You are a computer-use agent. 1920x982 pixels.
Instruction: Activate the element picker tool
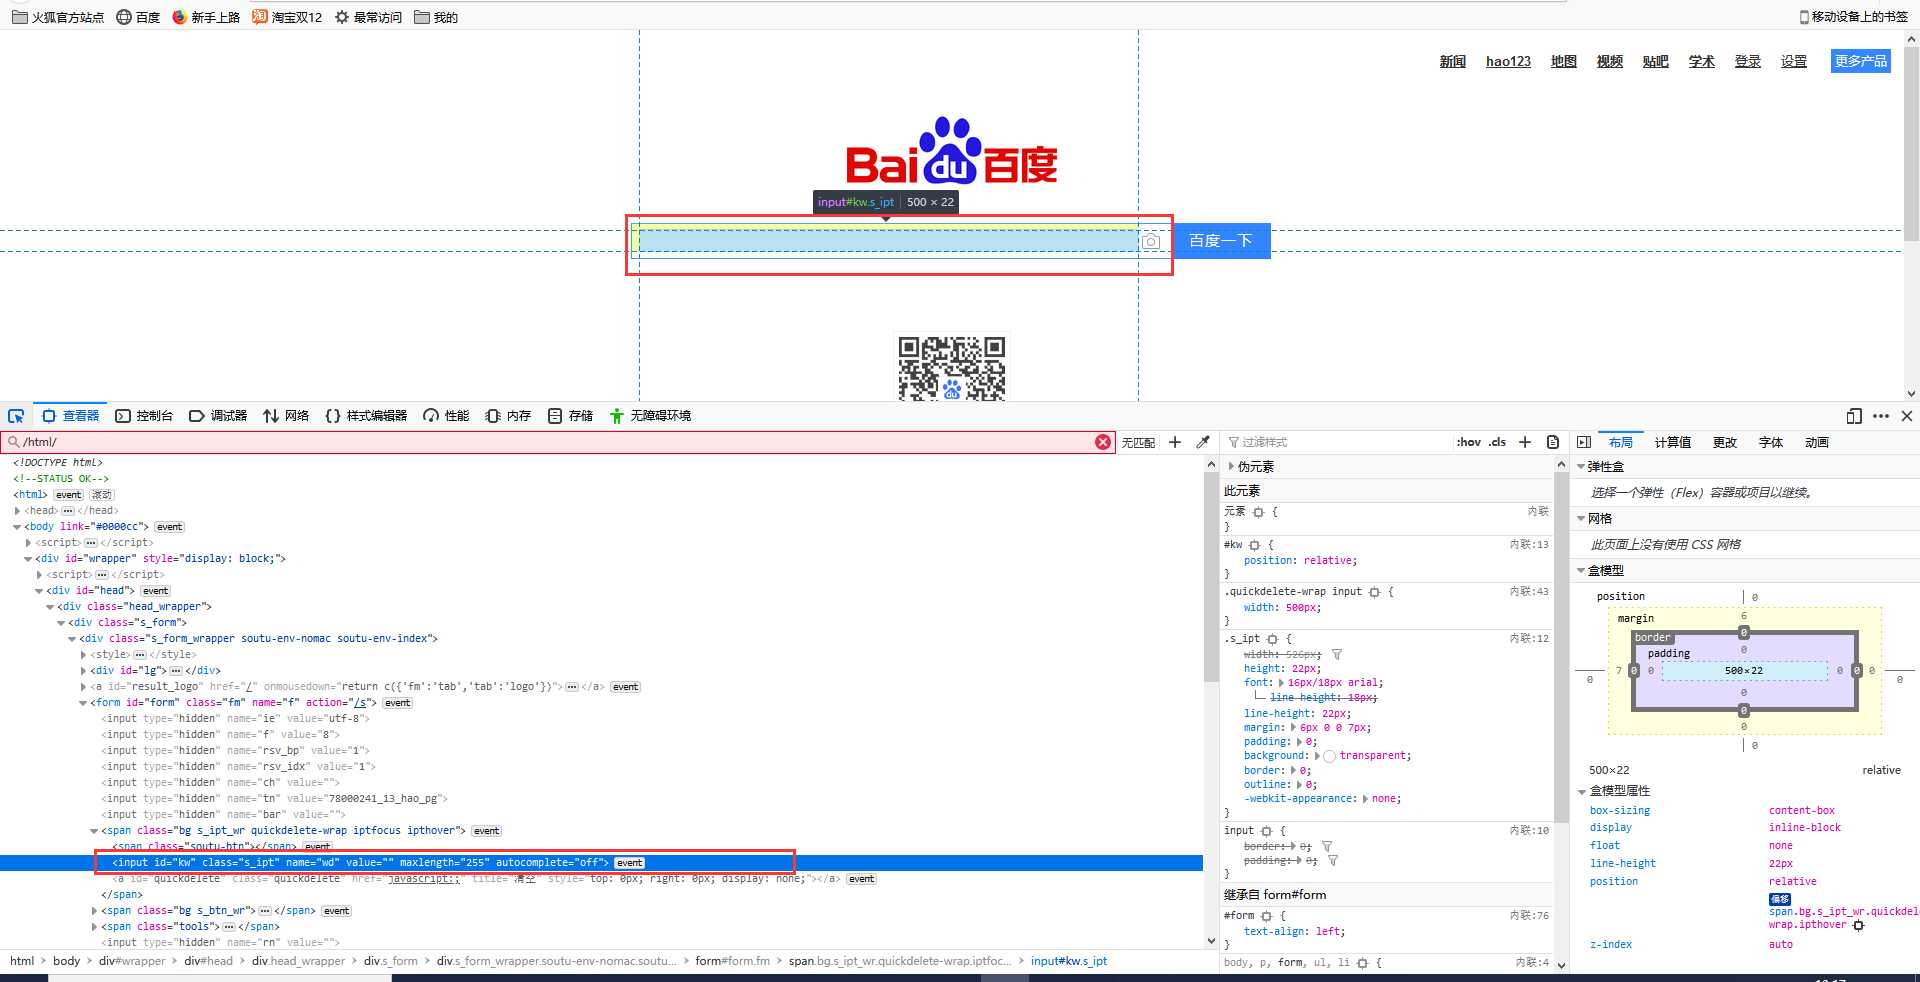(x=16, y=416)
